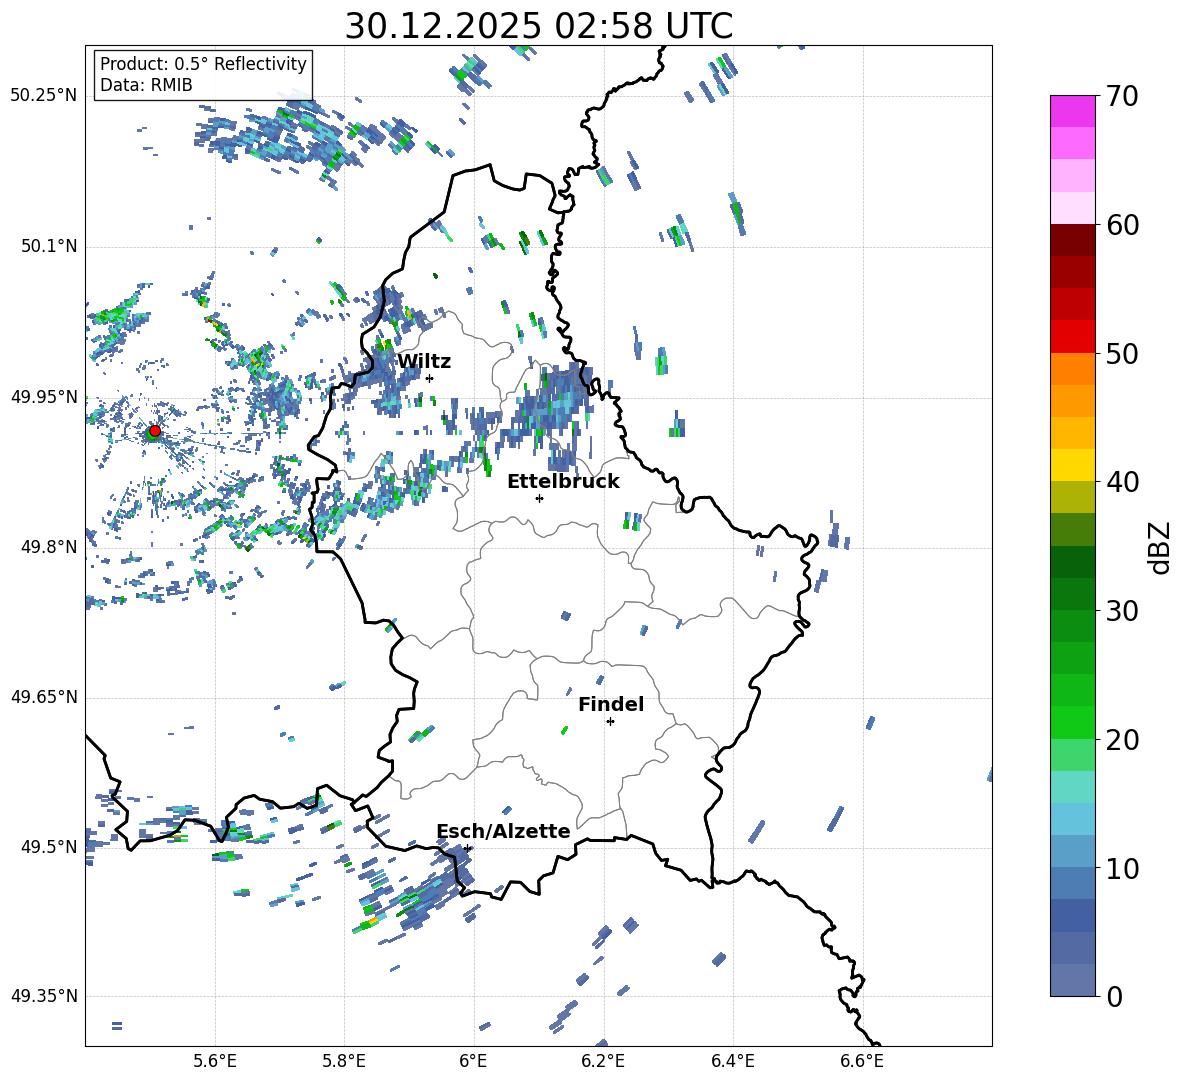
Task: Click the 6°E longitude label
Action: click(x=473, y=1061)
